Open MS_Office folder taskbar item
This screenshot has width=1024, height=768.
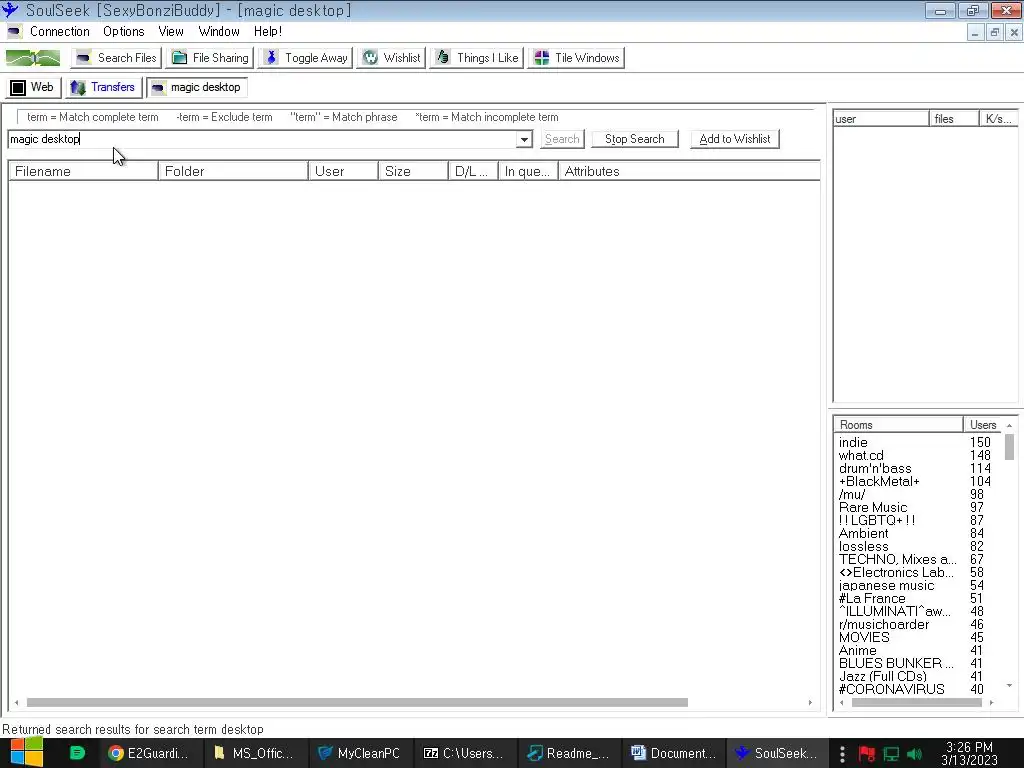253,753
